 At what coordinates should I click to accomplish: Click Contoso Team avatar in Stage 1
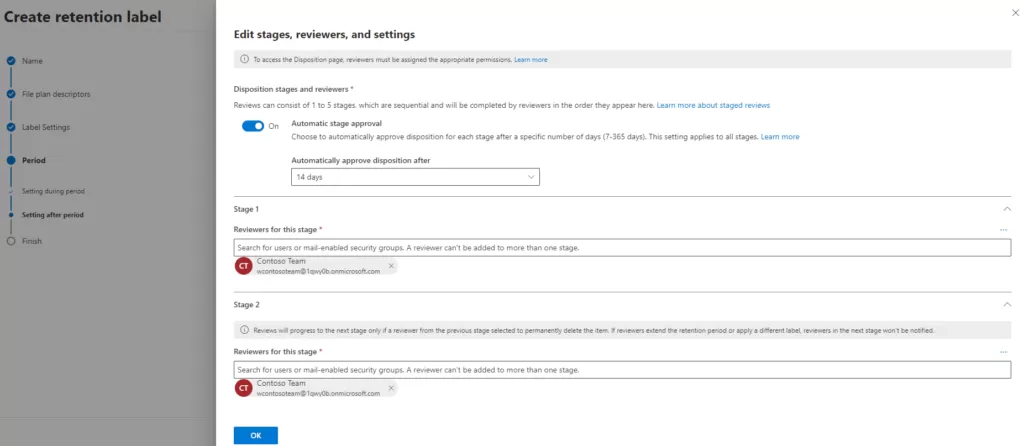click(x=243, y=266)
